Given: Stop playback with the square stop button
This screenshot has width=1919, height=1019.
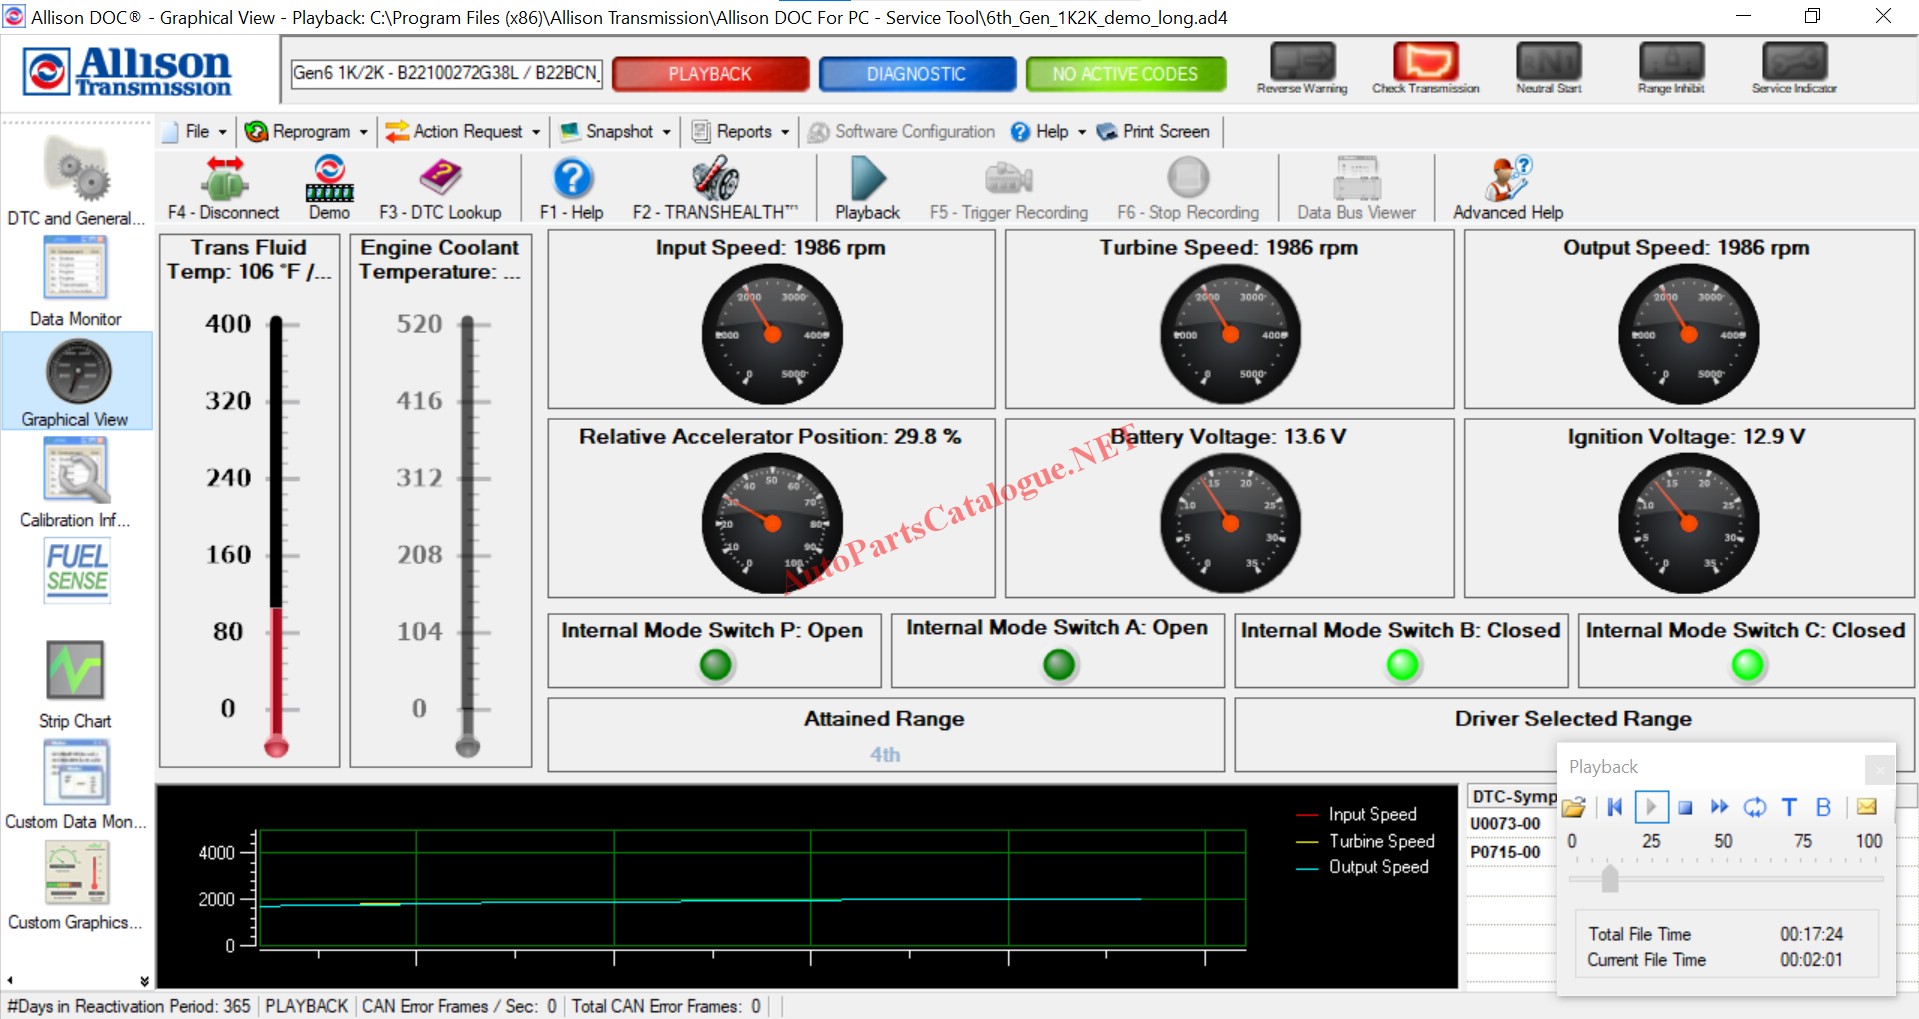Looking at the screenshot, I should pyautogui.click(x=1685, y=807).
